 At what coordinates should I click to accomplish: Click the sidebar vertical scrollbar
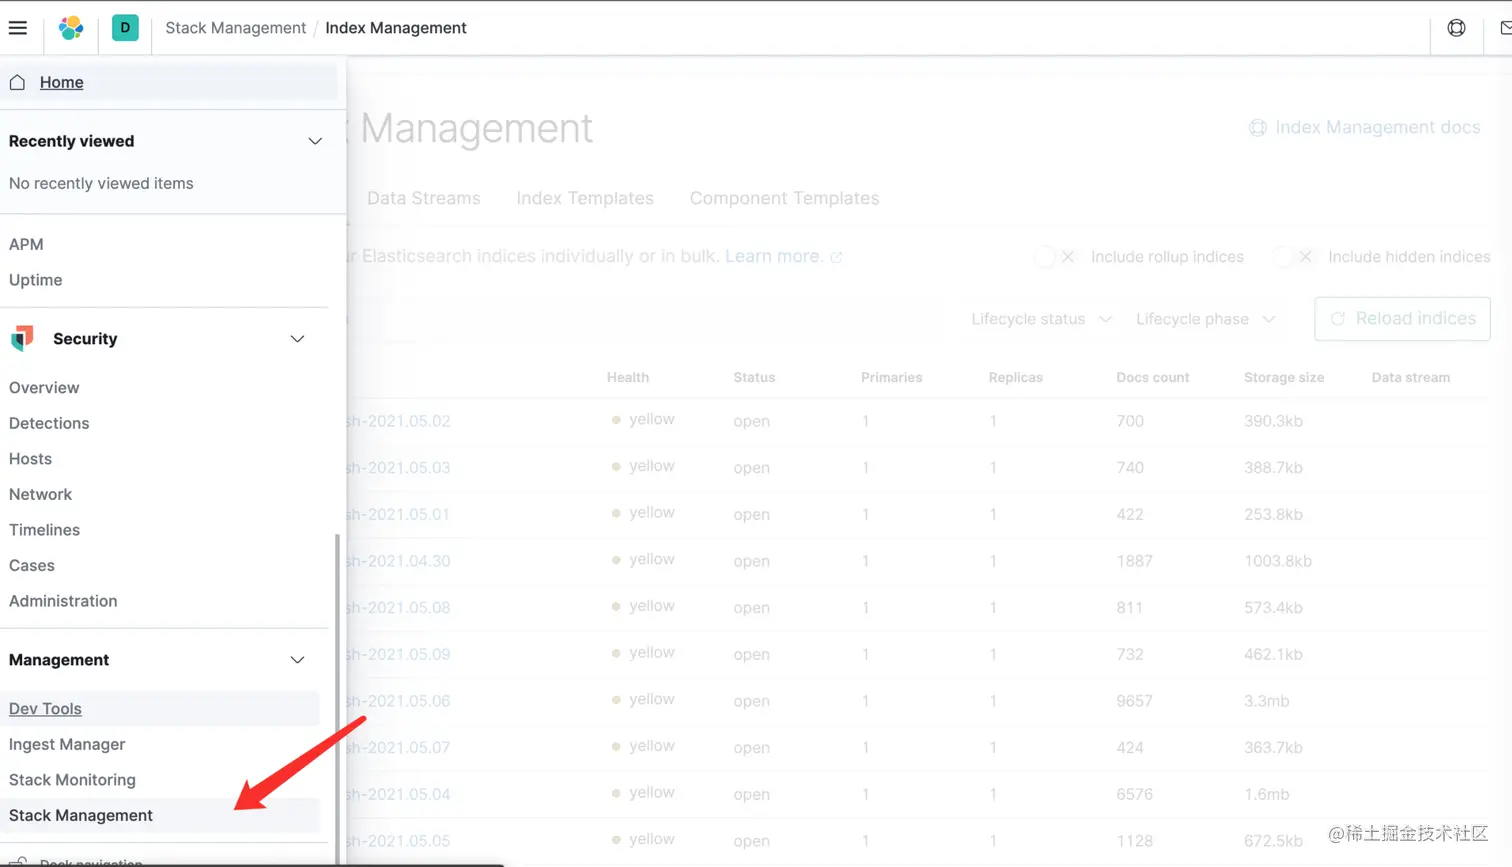(337, 698)
